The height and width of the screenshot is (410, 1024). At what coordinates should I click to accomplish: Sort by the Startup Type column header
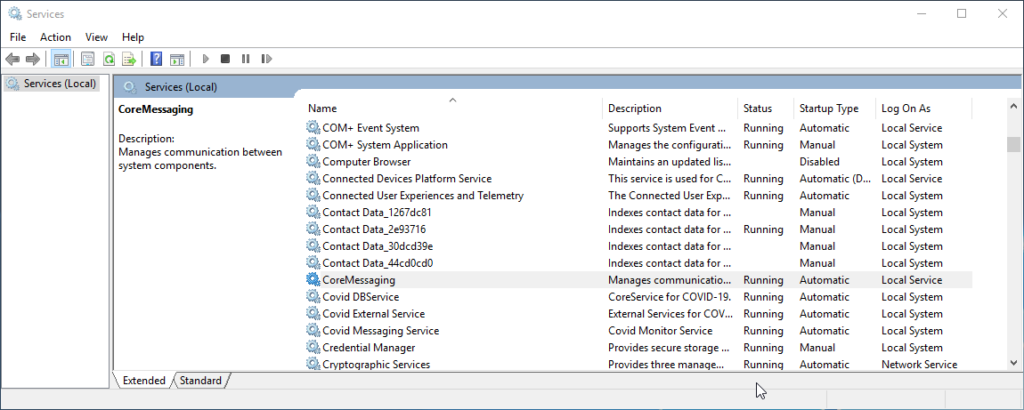[828, 108]
